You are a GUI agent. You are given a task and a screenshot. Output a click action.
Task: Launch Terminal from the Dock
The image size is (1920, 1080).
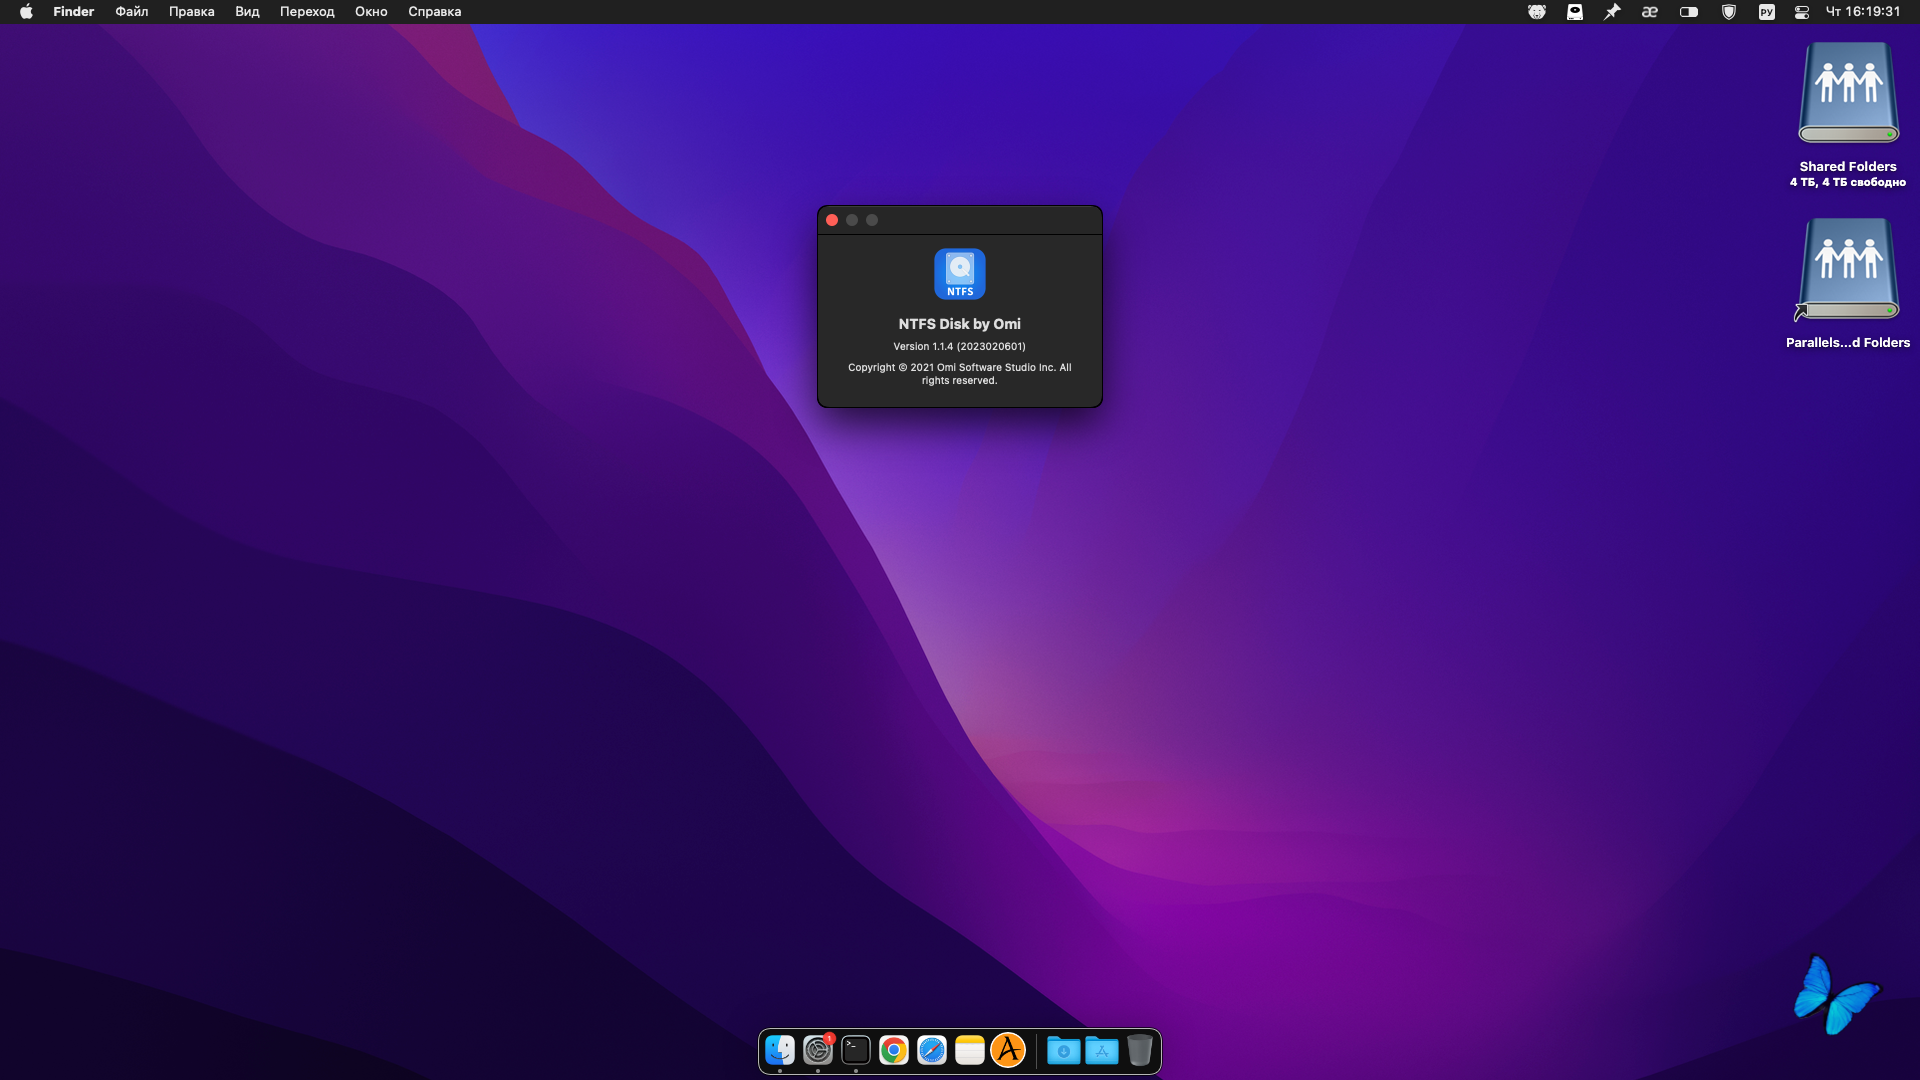[856, 1050]
